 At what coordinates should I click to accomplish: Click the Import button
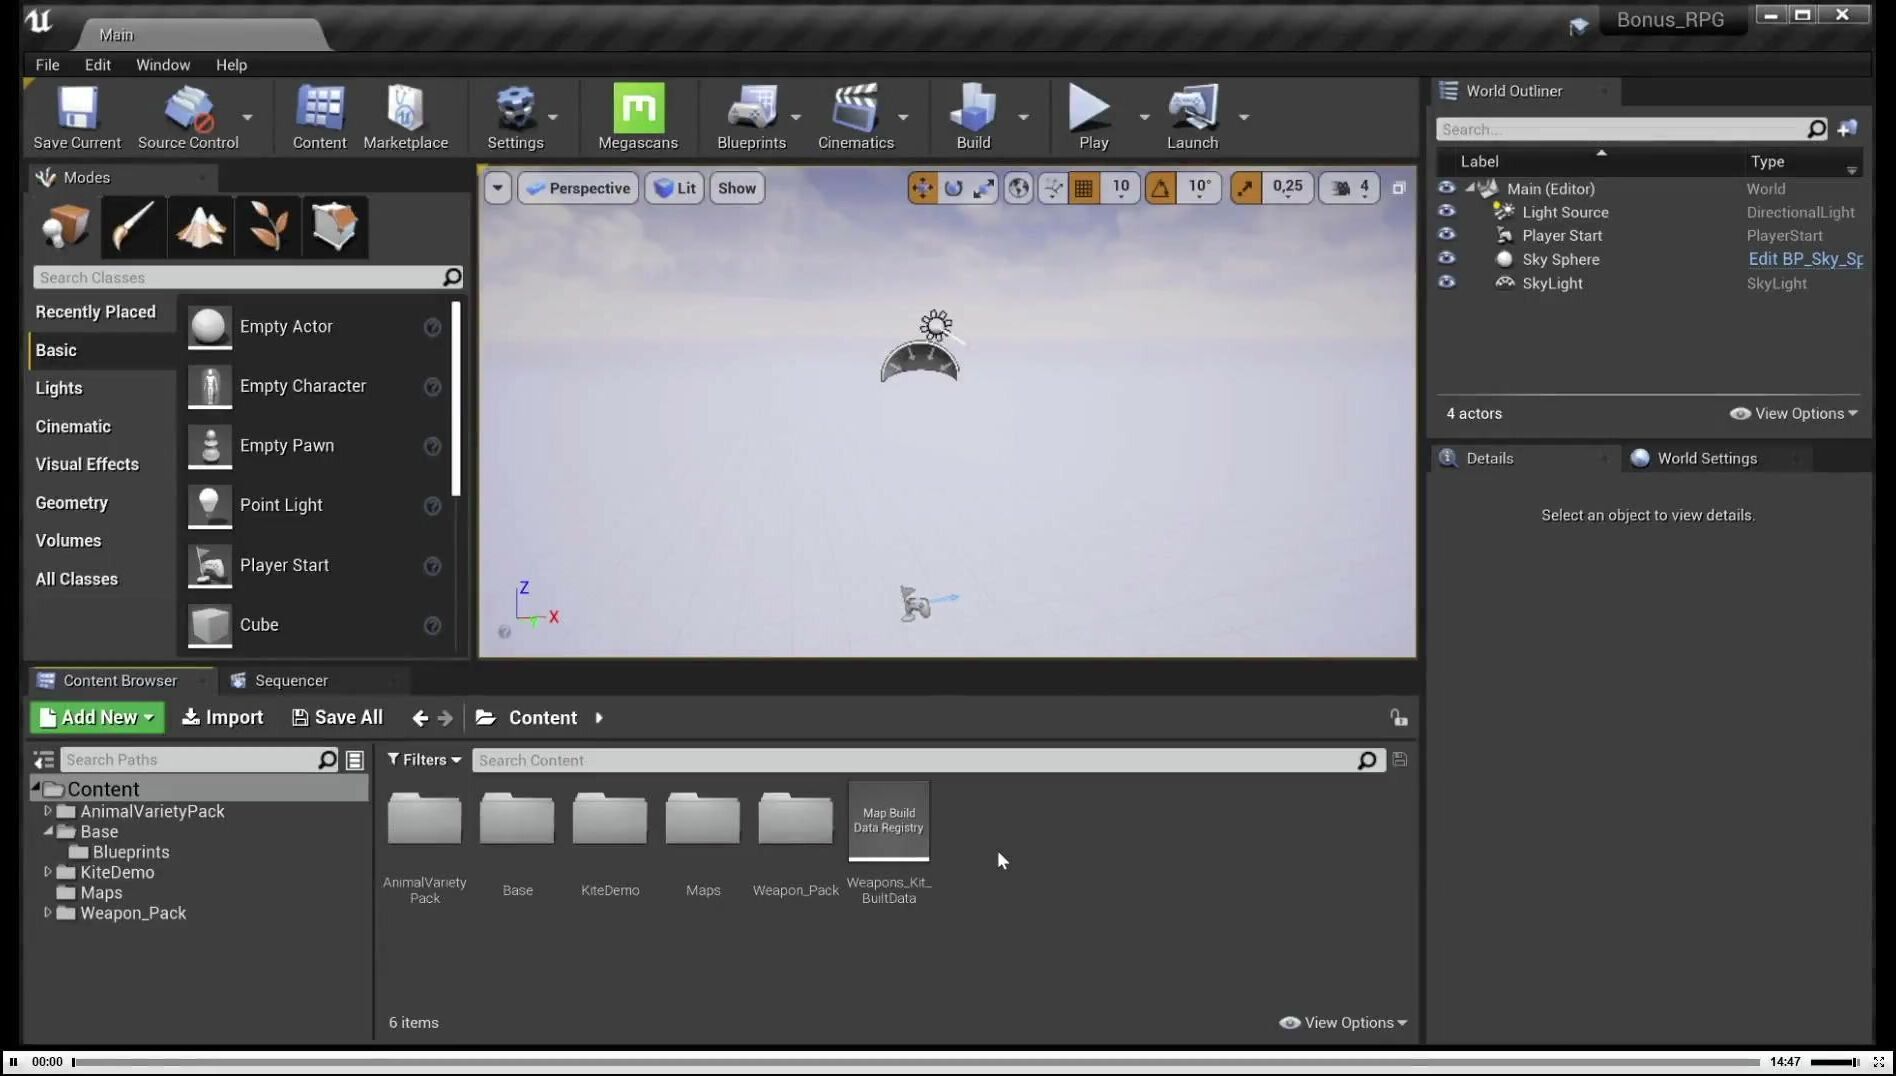pos(222,717)
